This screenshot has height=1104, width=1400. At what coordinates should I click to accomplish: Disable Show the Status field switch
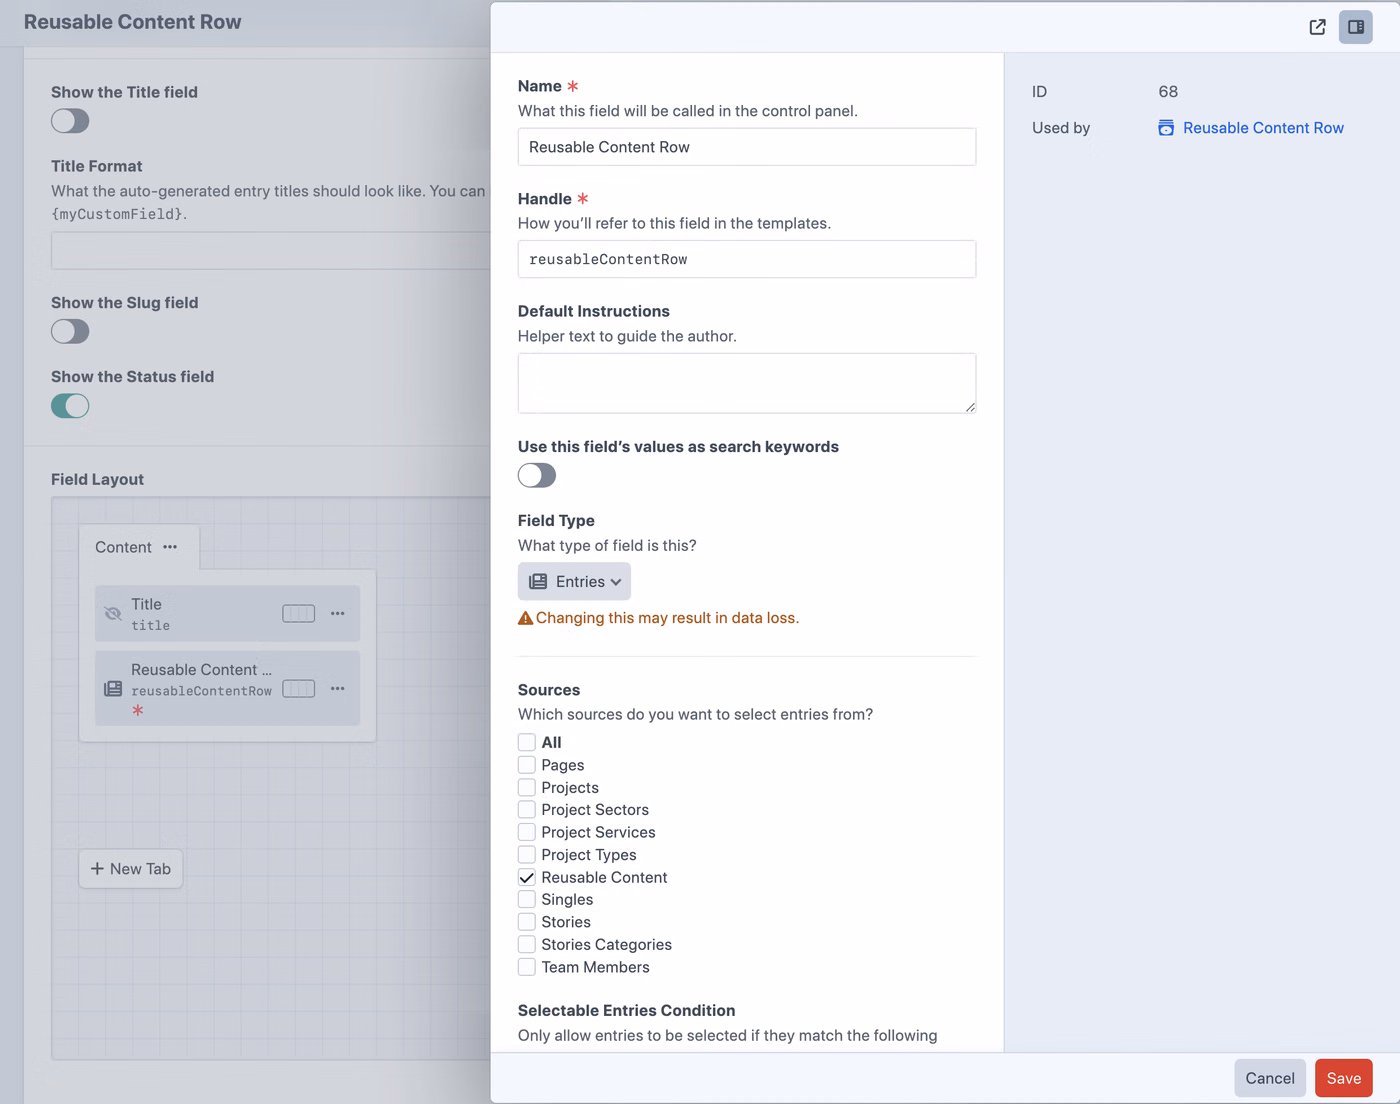pyautogui.click(x=70, y=405)
